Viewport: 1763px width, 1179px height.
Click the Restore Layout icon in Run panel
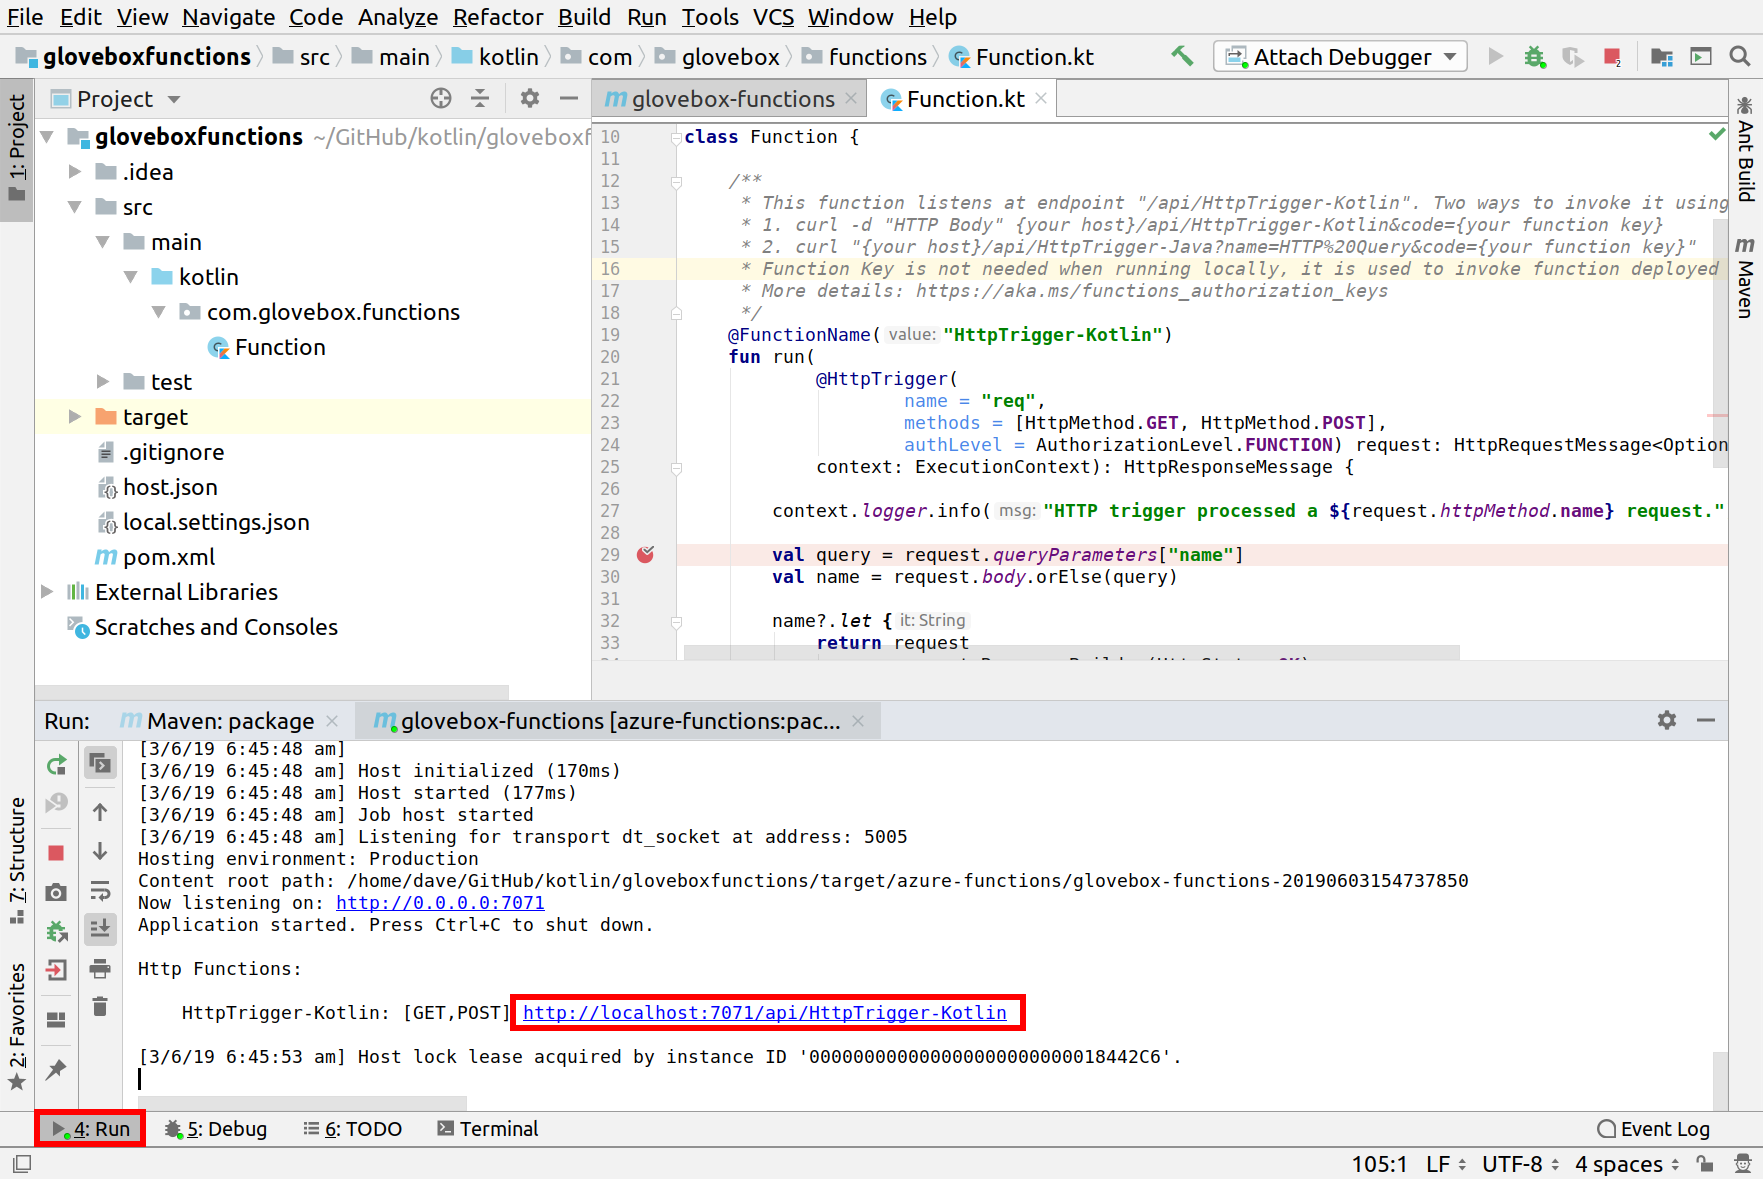tap(57, 1020)
